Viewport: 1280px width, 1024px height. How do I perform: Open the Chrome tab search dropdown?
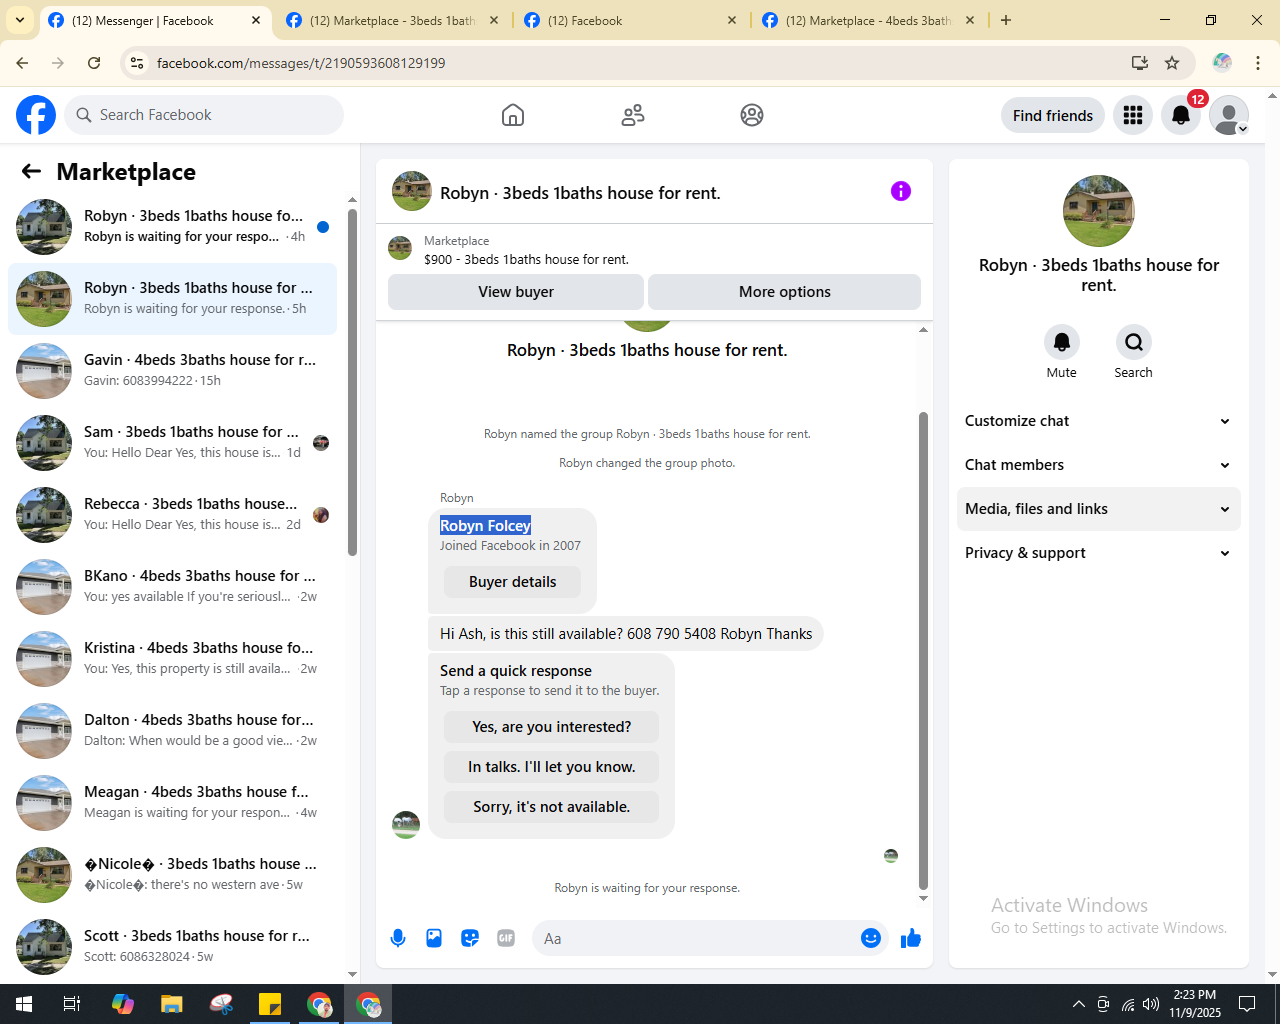[x=19, y=20]
